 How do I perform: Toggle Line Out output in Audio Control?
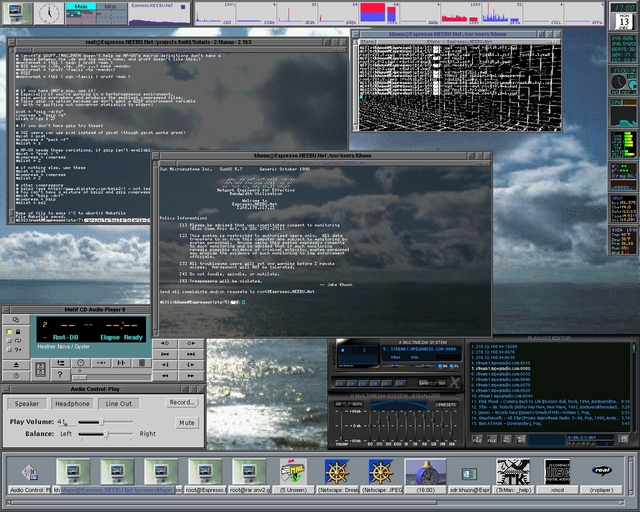coord(118,403)
